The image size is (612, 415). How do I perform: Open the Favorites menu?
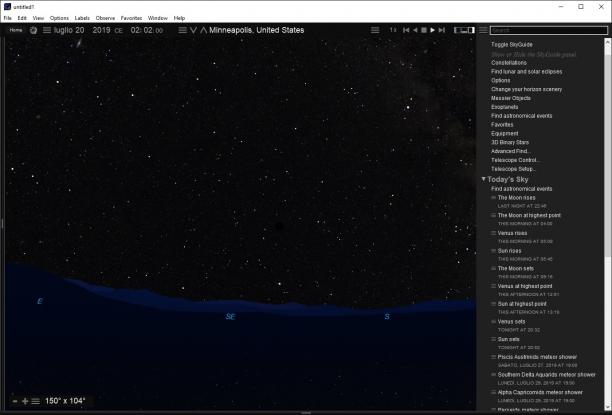[131, 18]
